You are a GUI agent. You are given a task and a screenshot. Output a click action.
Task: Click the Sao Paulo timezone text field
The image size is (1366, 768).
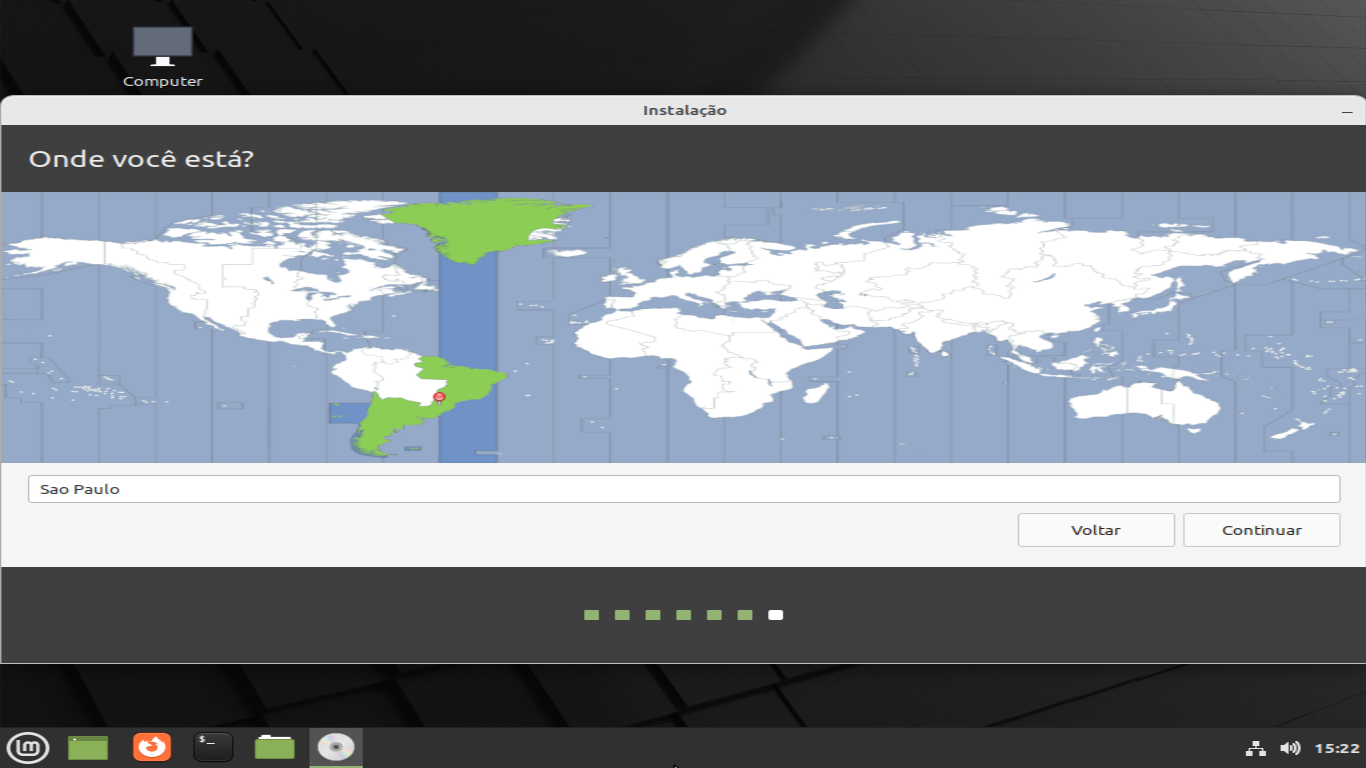pyautogui.click(x=683, y=489)
